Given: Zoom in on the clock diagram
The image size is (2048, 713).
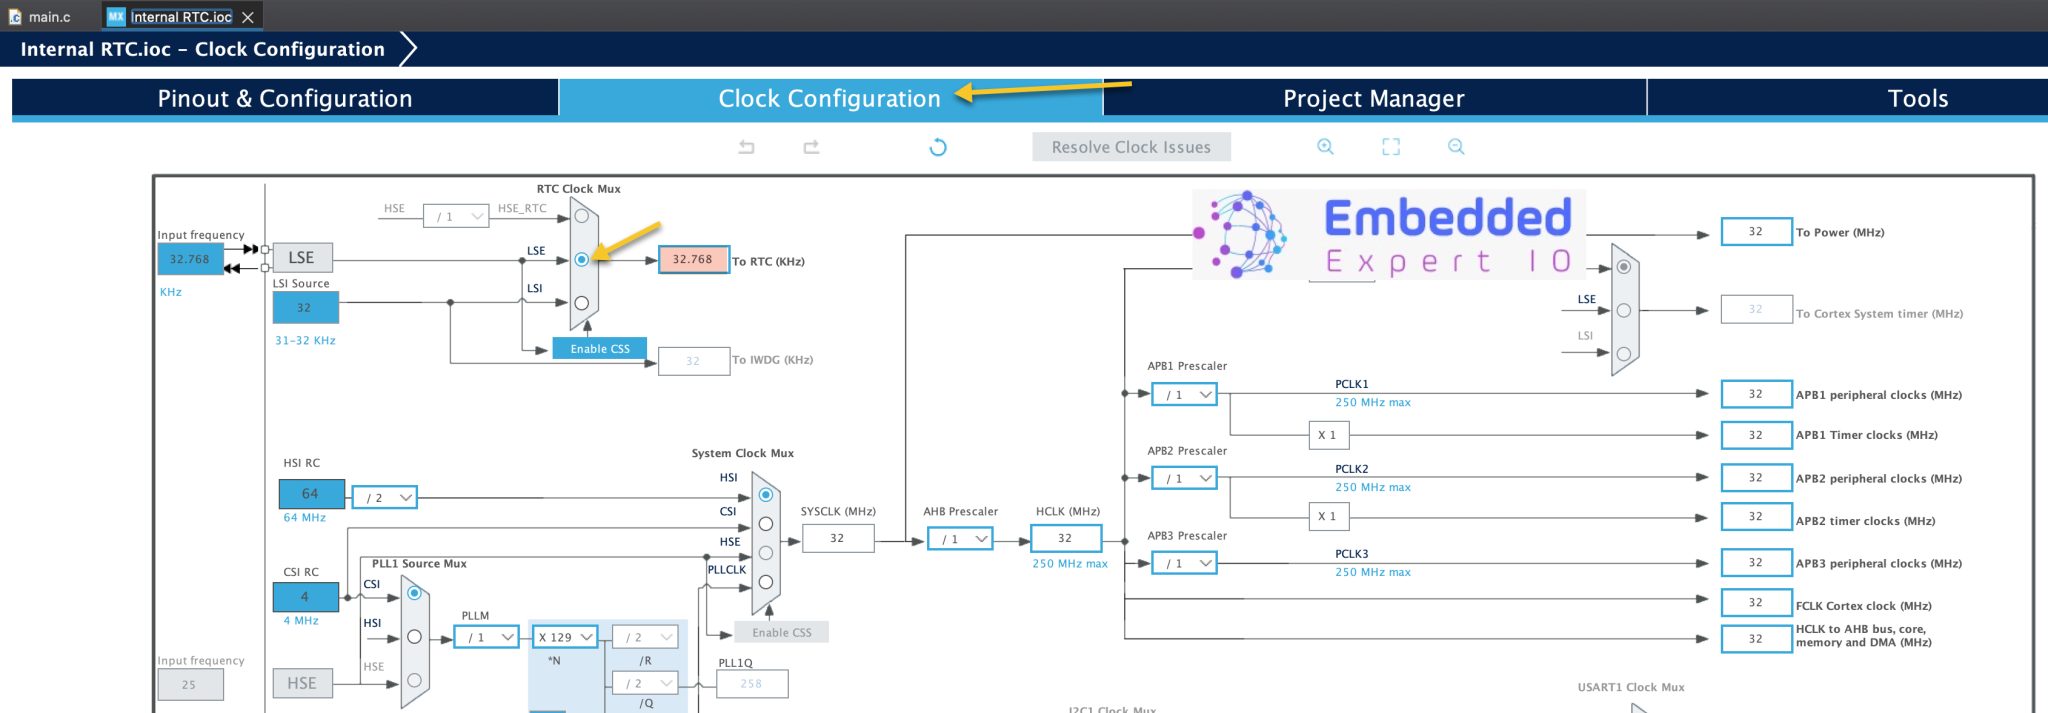Looking at the screenshot, I should (x=1325, y=147).
